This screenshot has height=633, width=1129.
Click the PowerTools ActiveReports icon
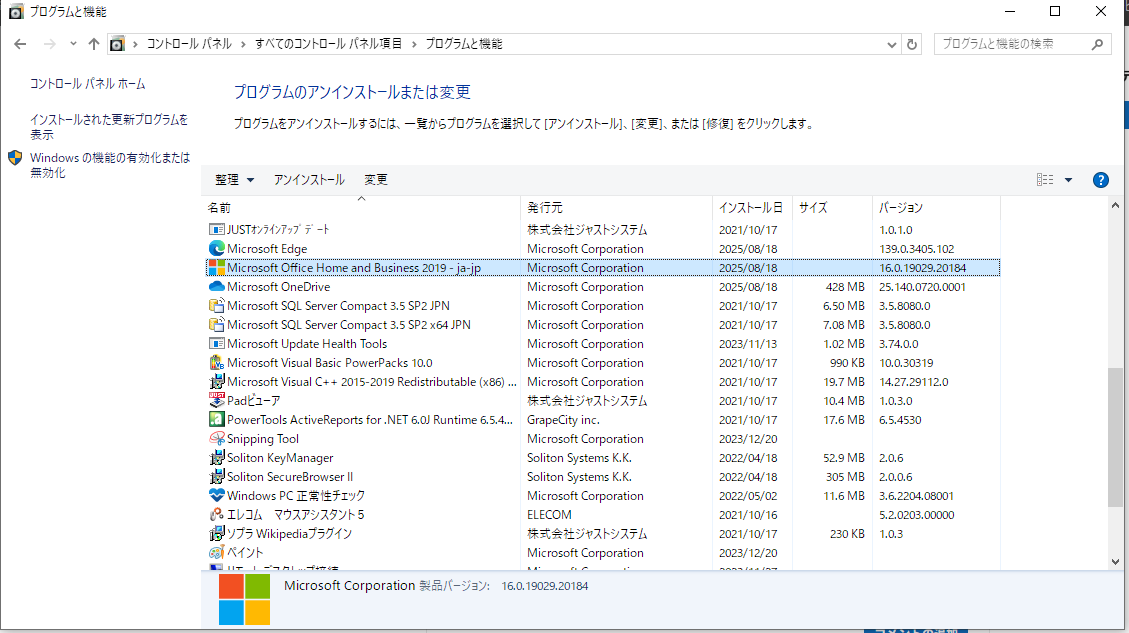click(x=216, y=420)
